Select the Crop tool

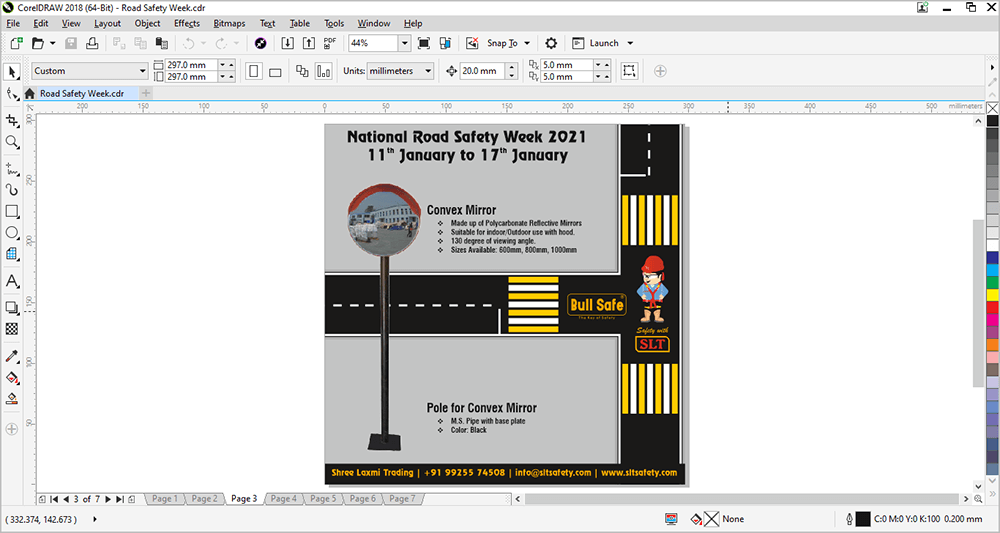click(x=11, y=120)
